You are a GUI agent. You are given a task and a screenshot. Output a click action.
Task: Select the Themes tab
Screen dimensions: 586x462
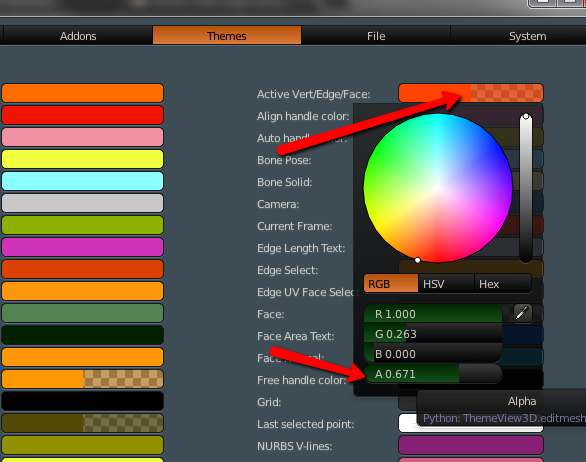226,36
